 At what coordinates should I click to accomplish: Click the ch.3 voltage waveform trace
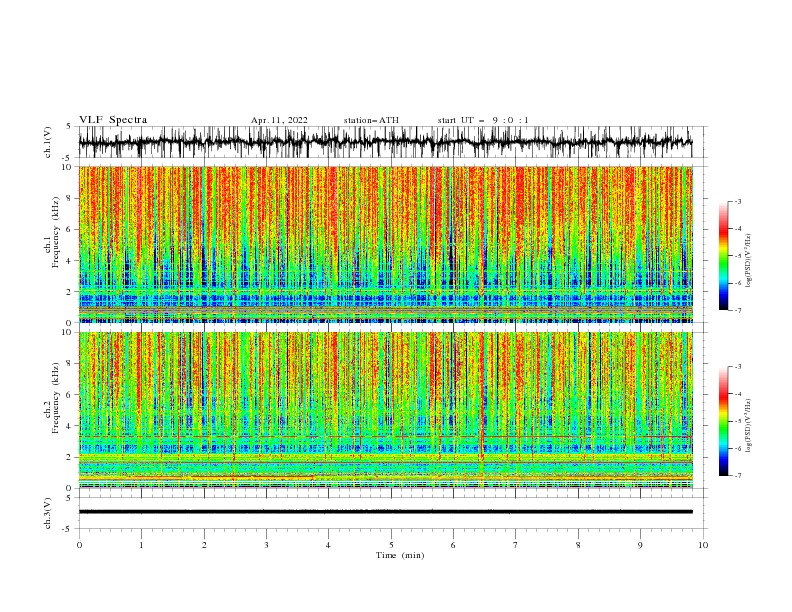coord(386,512)
